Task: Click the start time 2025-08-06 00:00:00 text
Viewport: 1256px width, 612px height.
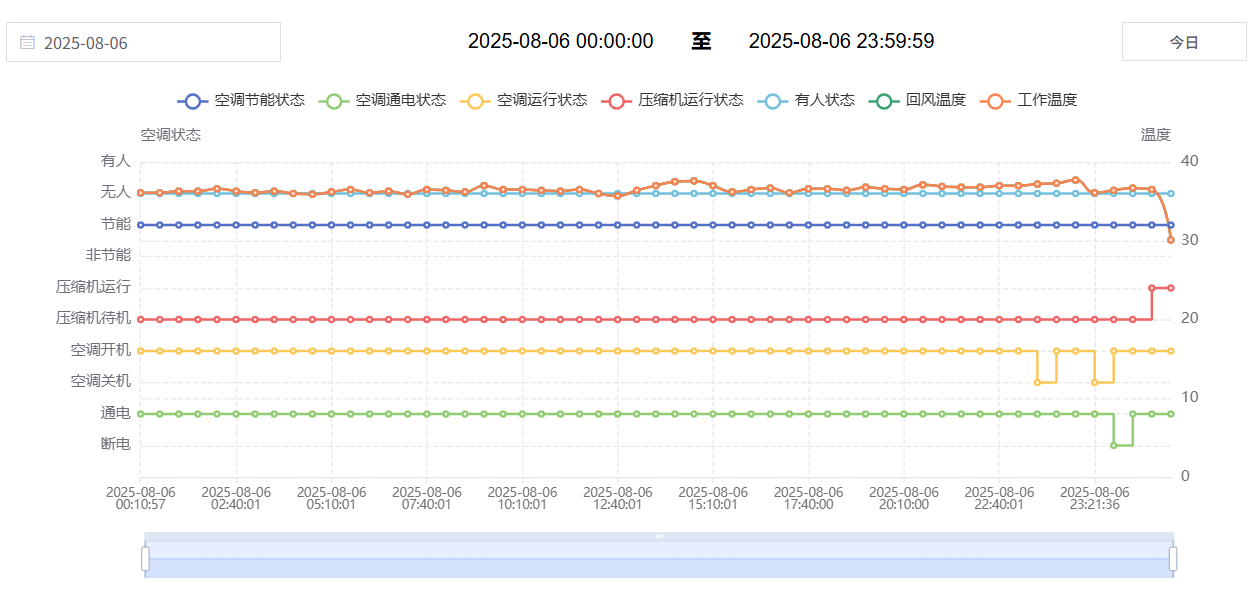Action: pos(560,41)
